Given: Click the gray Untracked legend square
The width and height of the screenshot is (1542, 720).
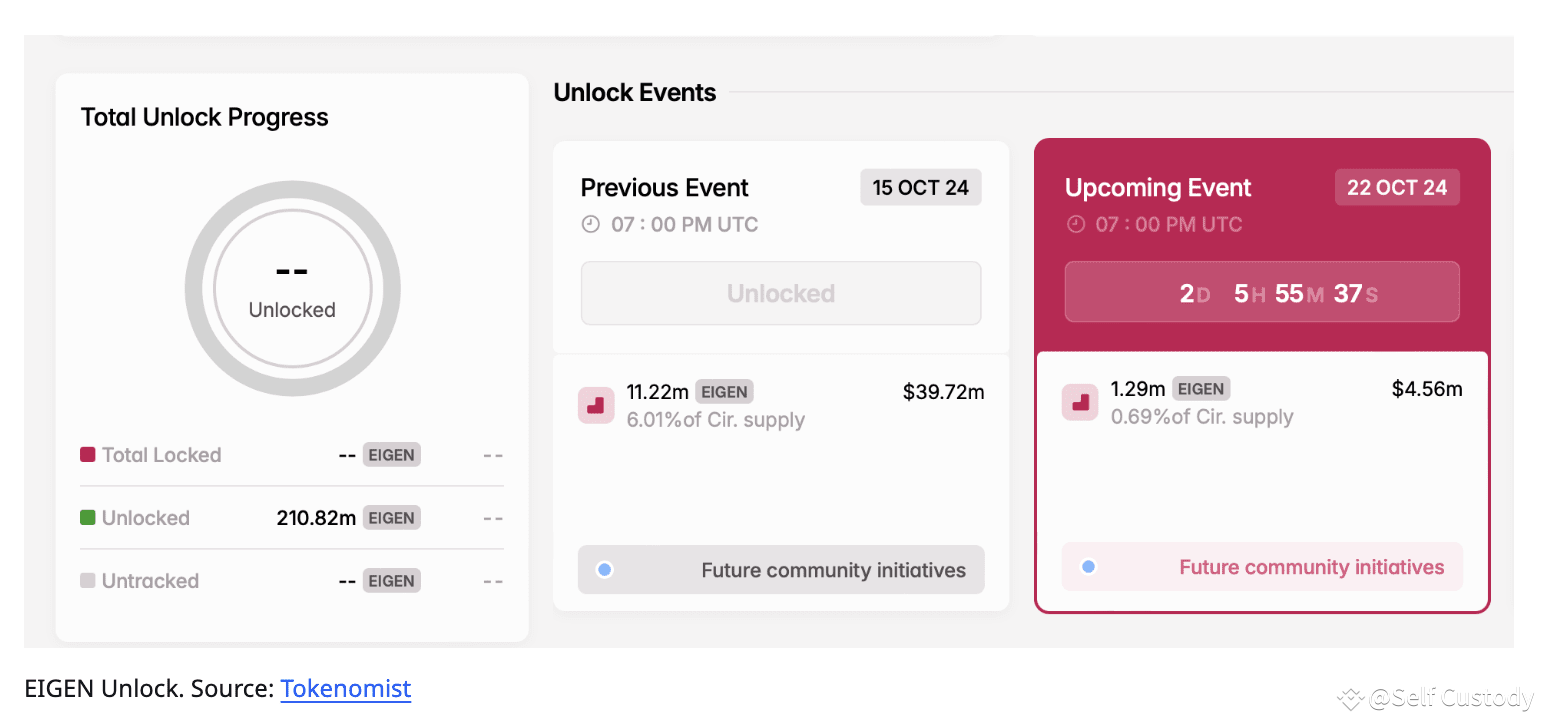Looking at the screenshot, I should (x=87, y=580).
